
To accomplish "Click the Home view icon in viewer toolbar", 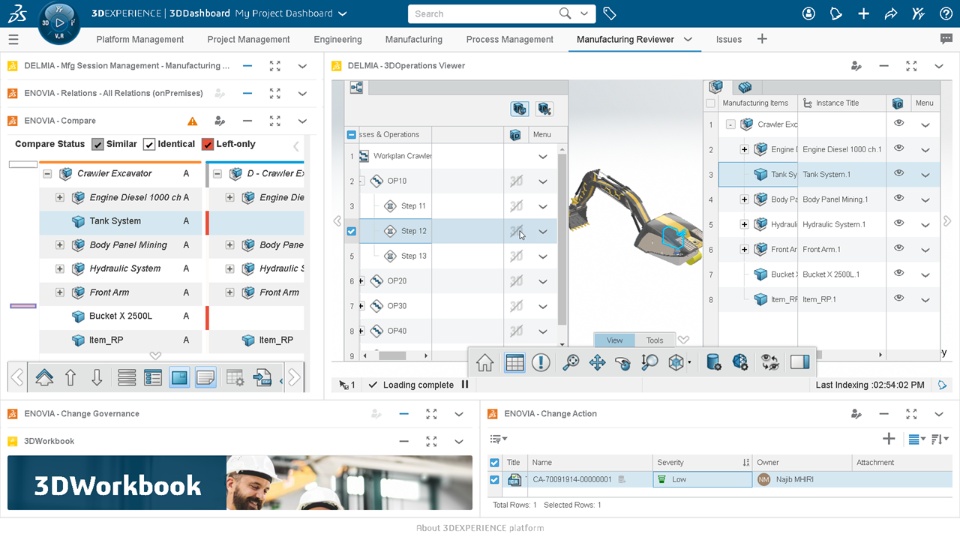I will (x=484, y=362).
